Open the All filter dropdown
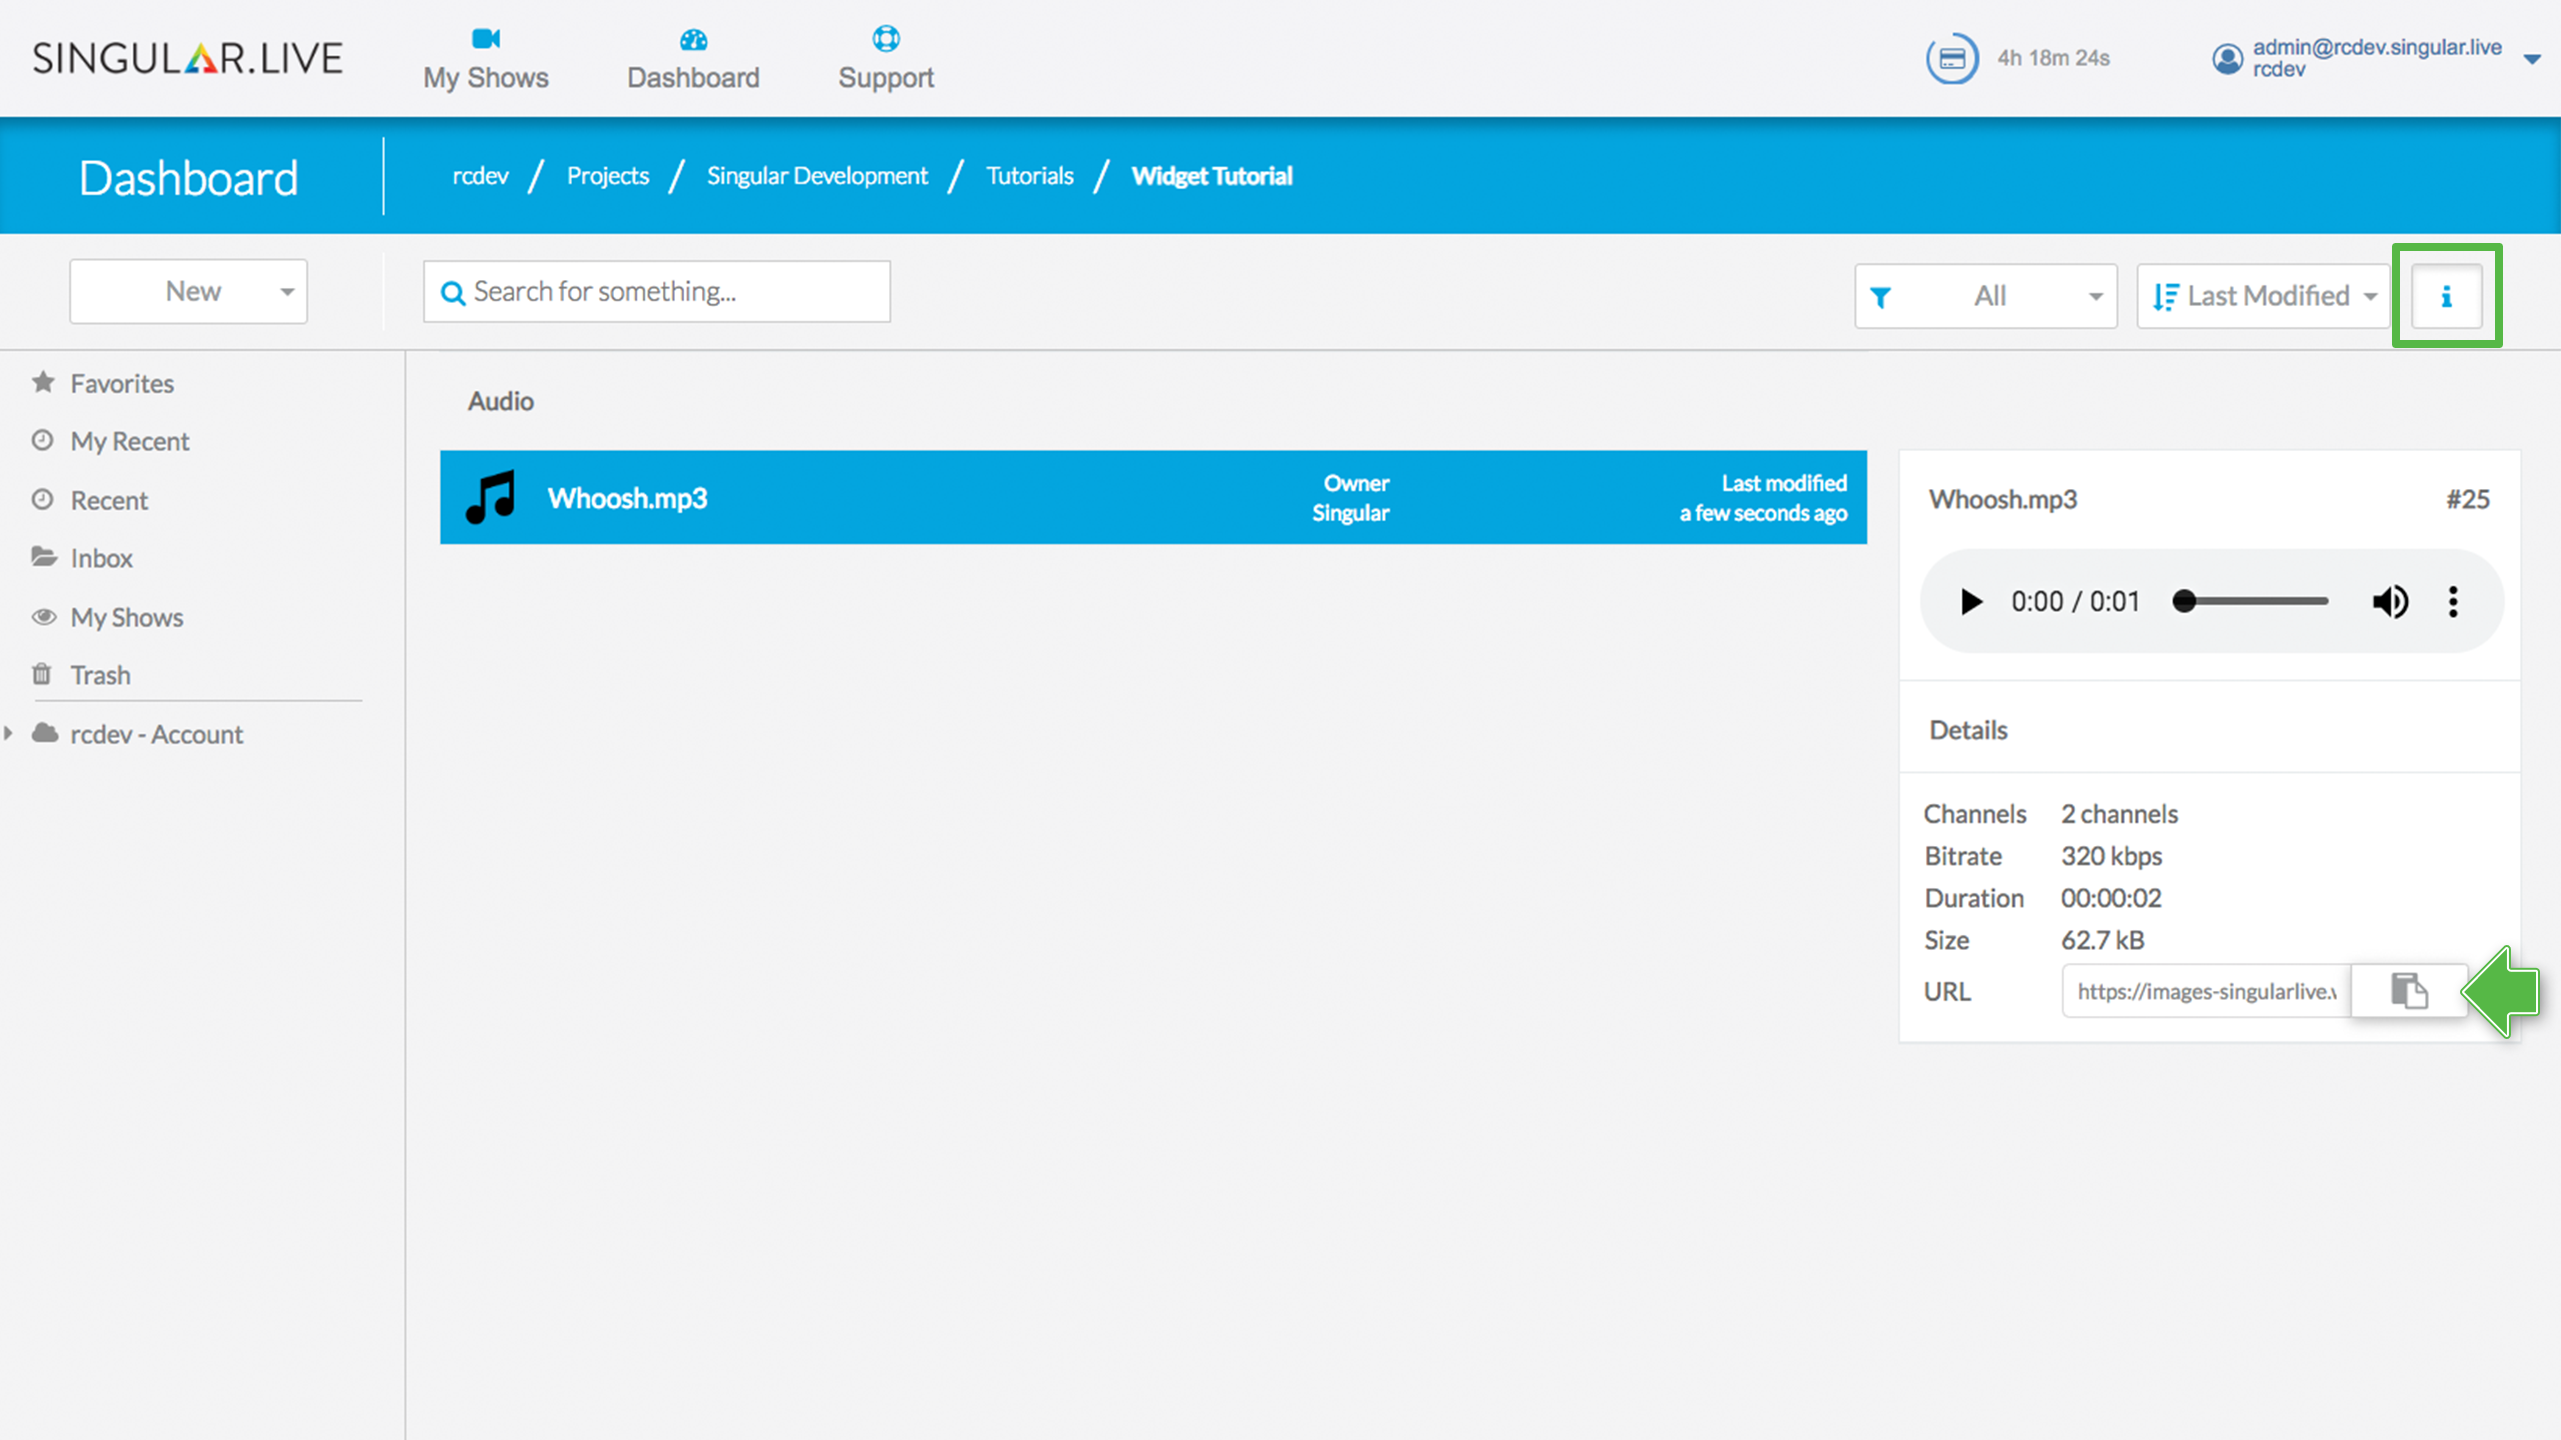The image size is (2561, 1440). point(1985,296)
